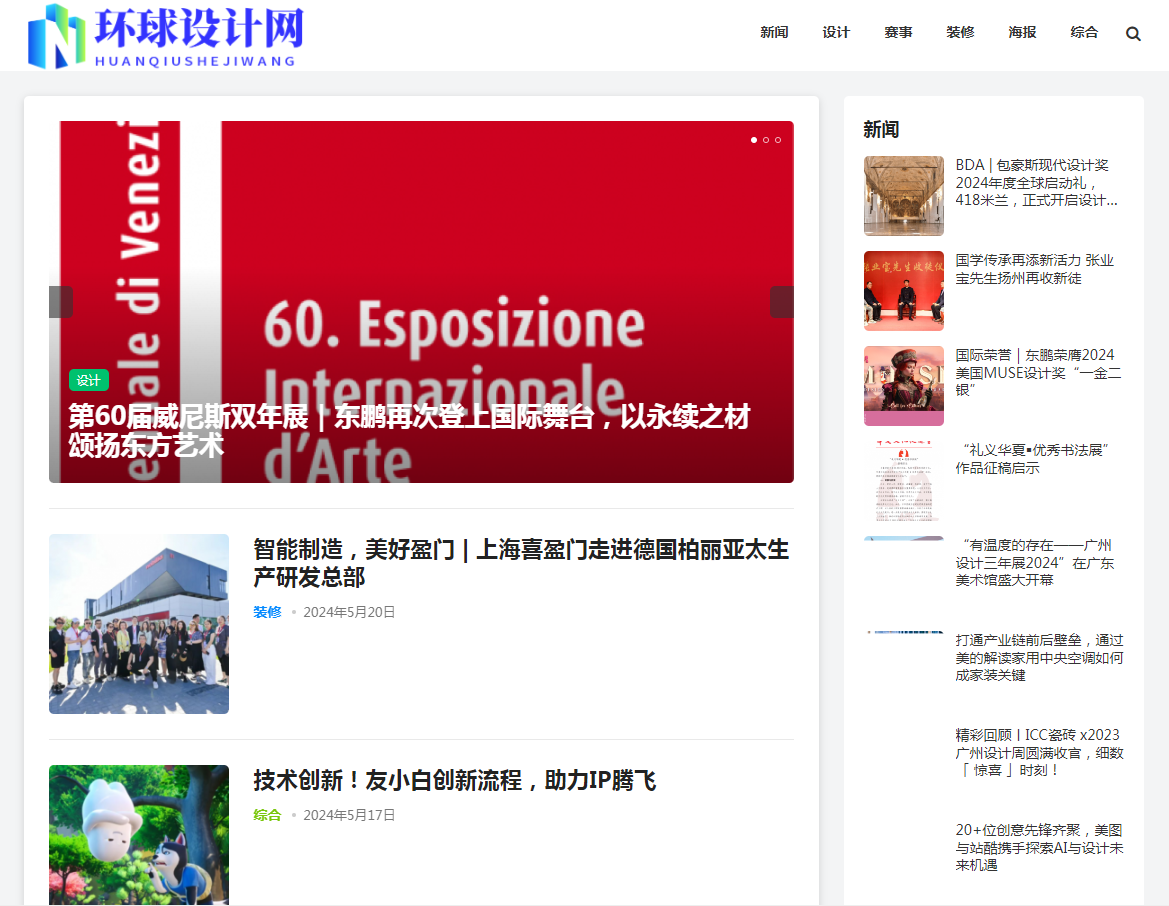Select the first carousel dot indicator
The height and width of the screenshot is (906, 1169).
tap(754, 140)
